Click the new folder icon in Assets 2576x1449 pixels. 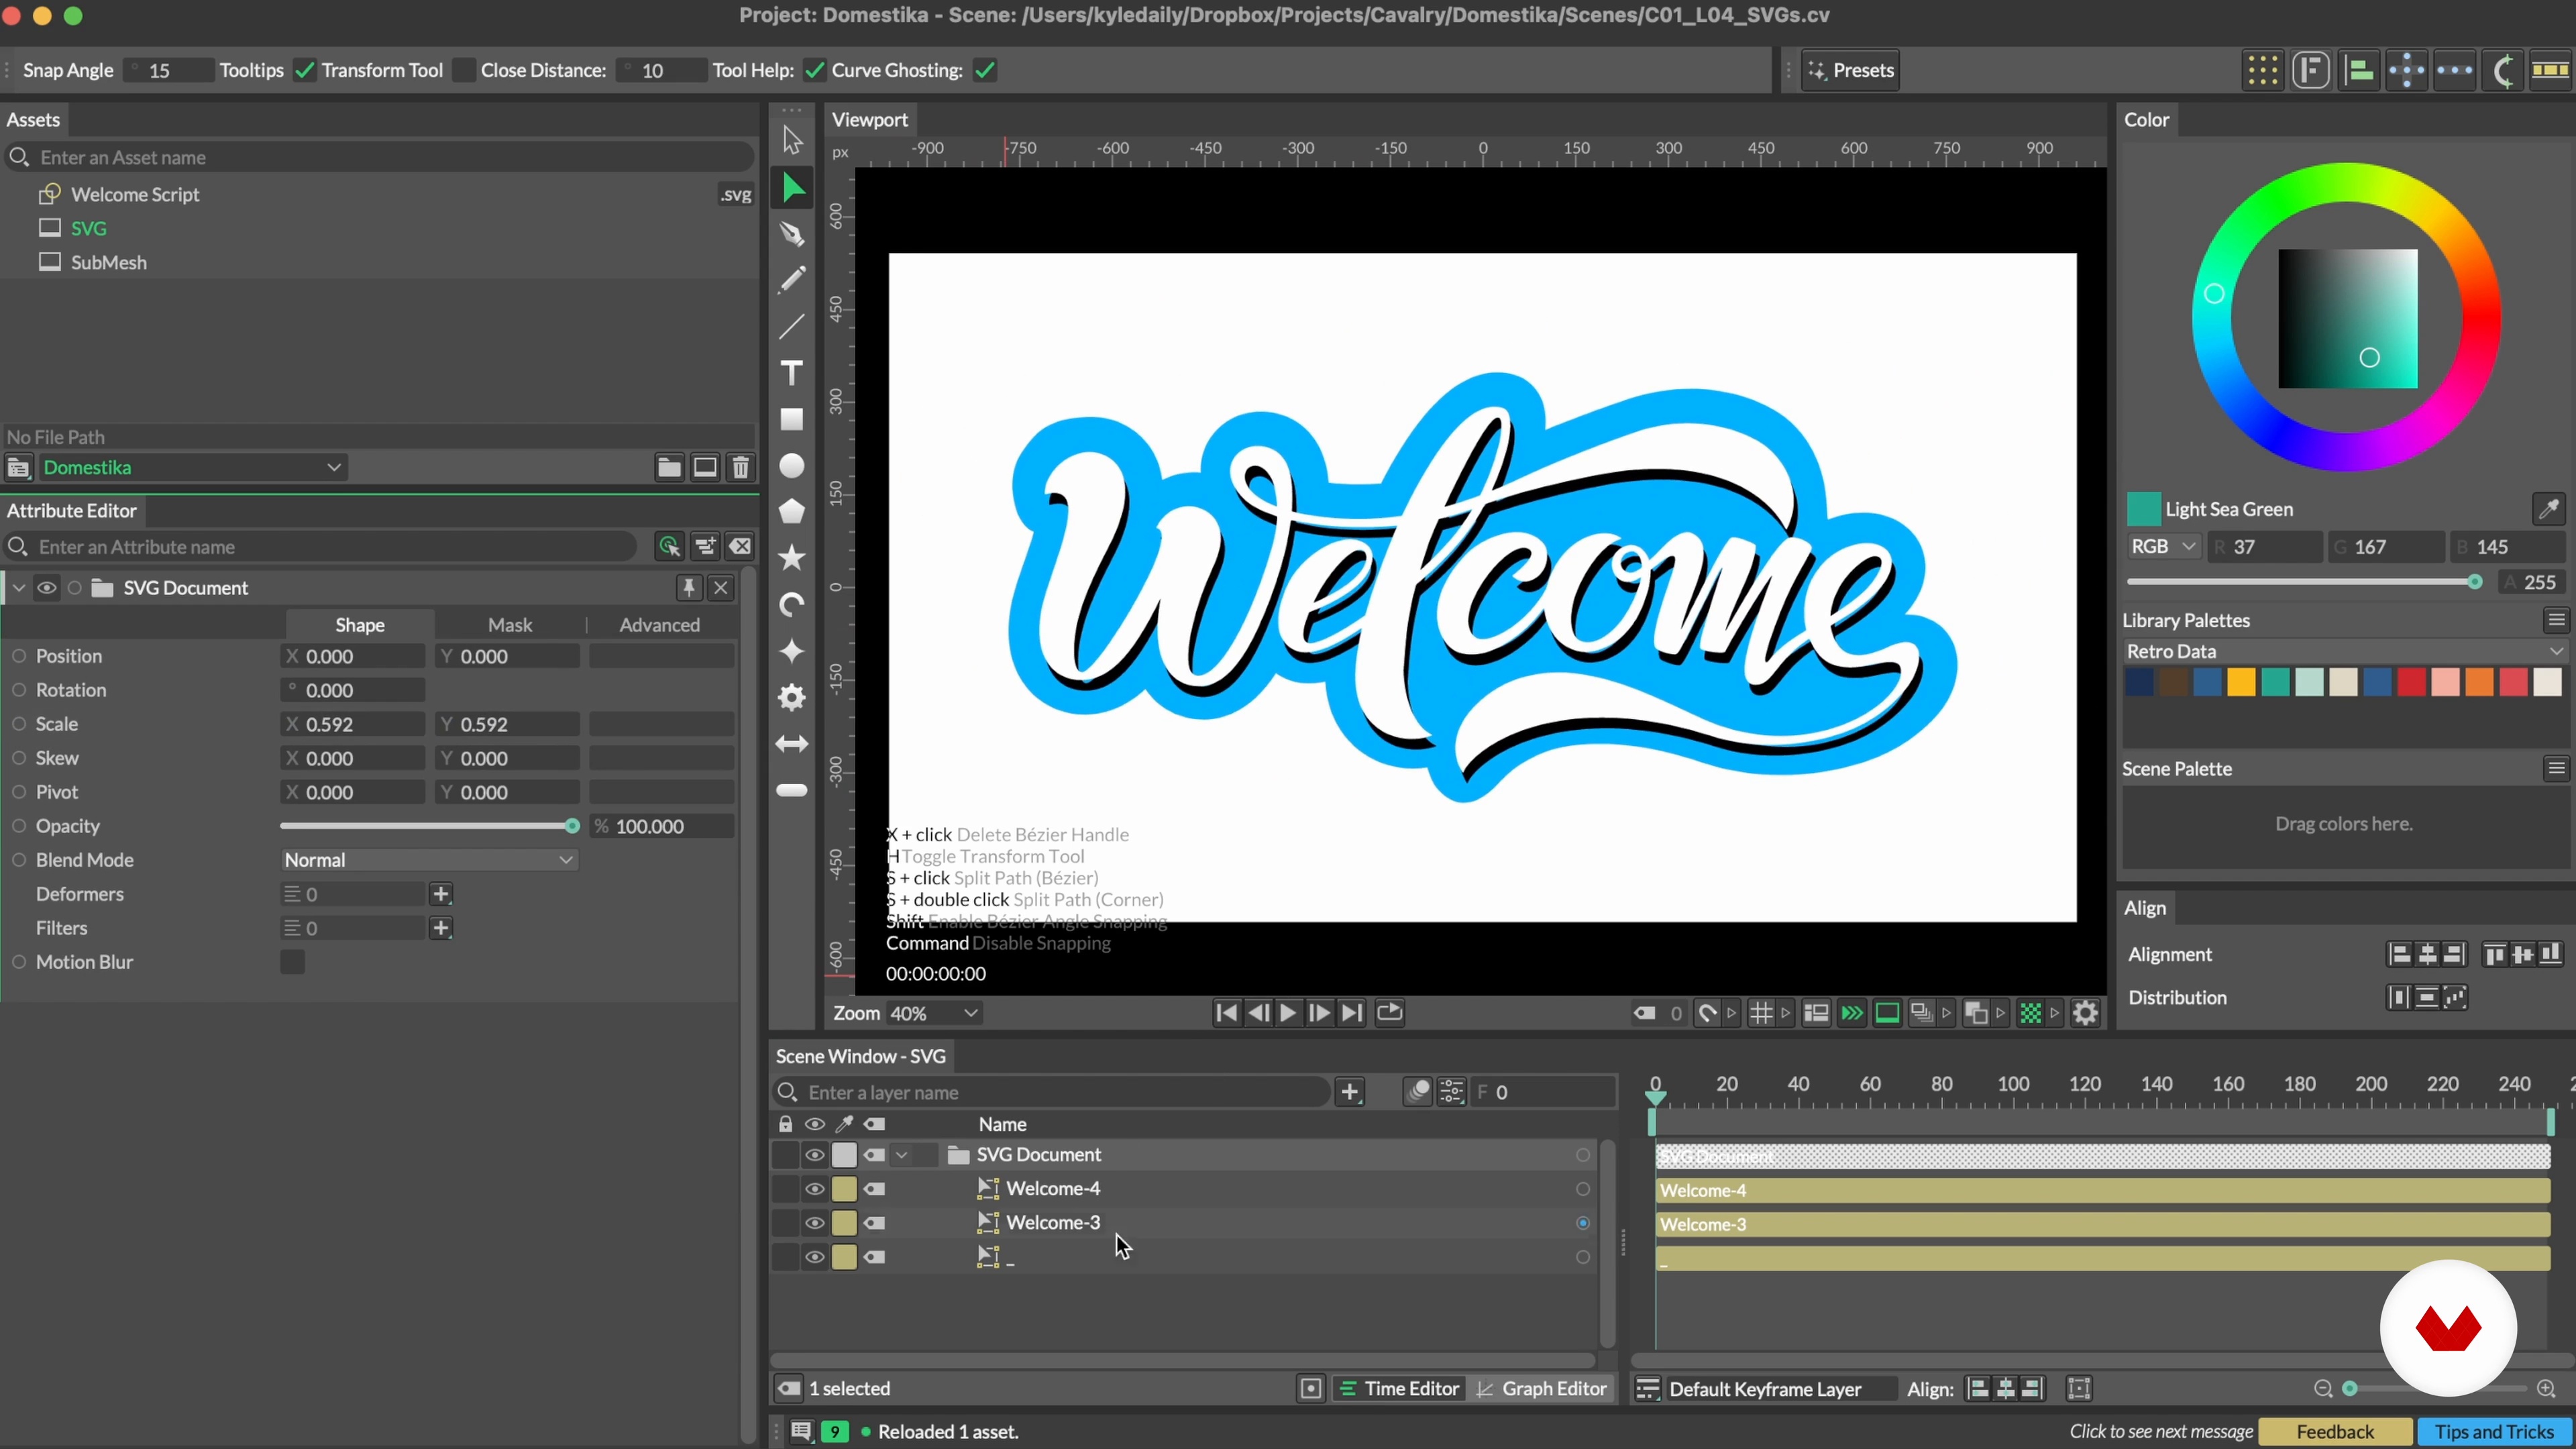(669, 467)
